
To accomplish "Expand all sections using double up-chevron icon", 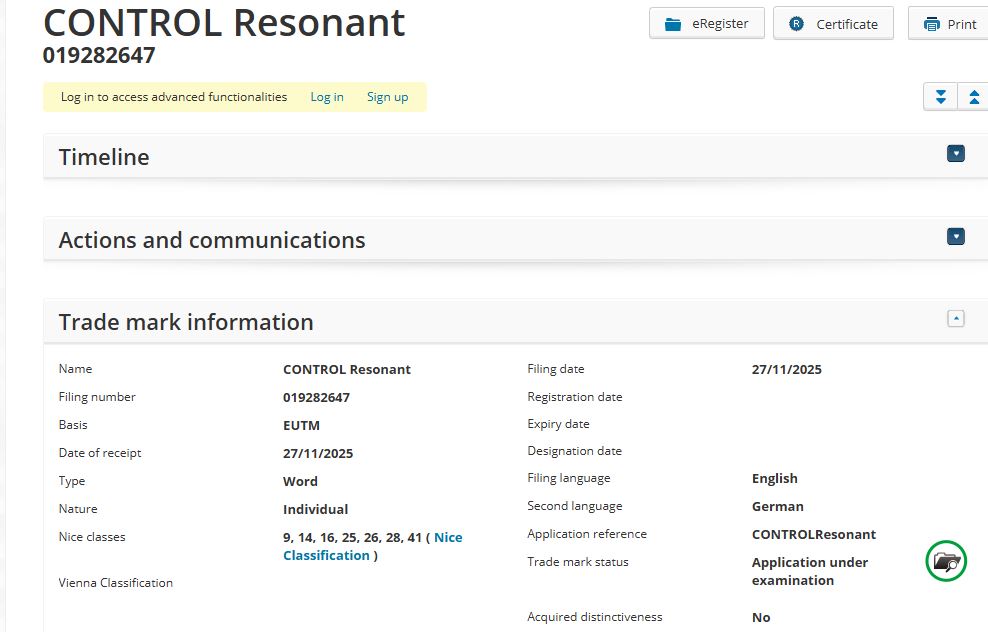I will tap(973, 96).
